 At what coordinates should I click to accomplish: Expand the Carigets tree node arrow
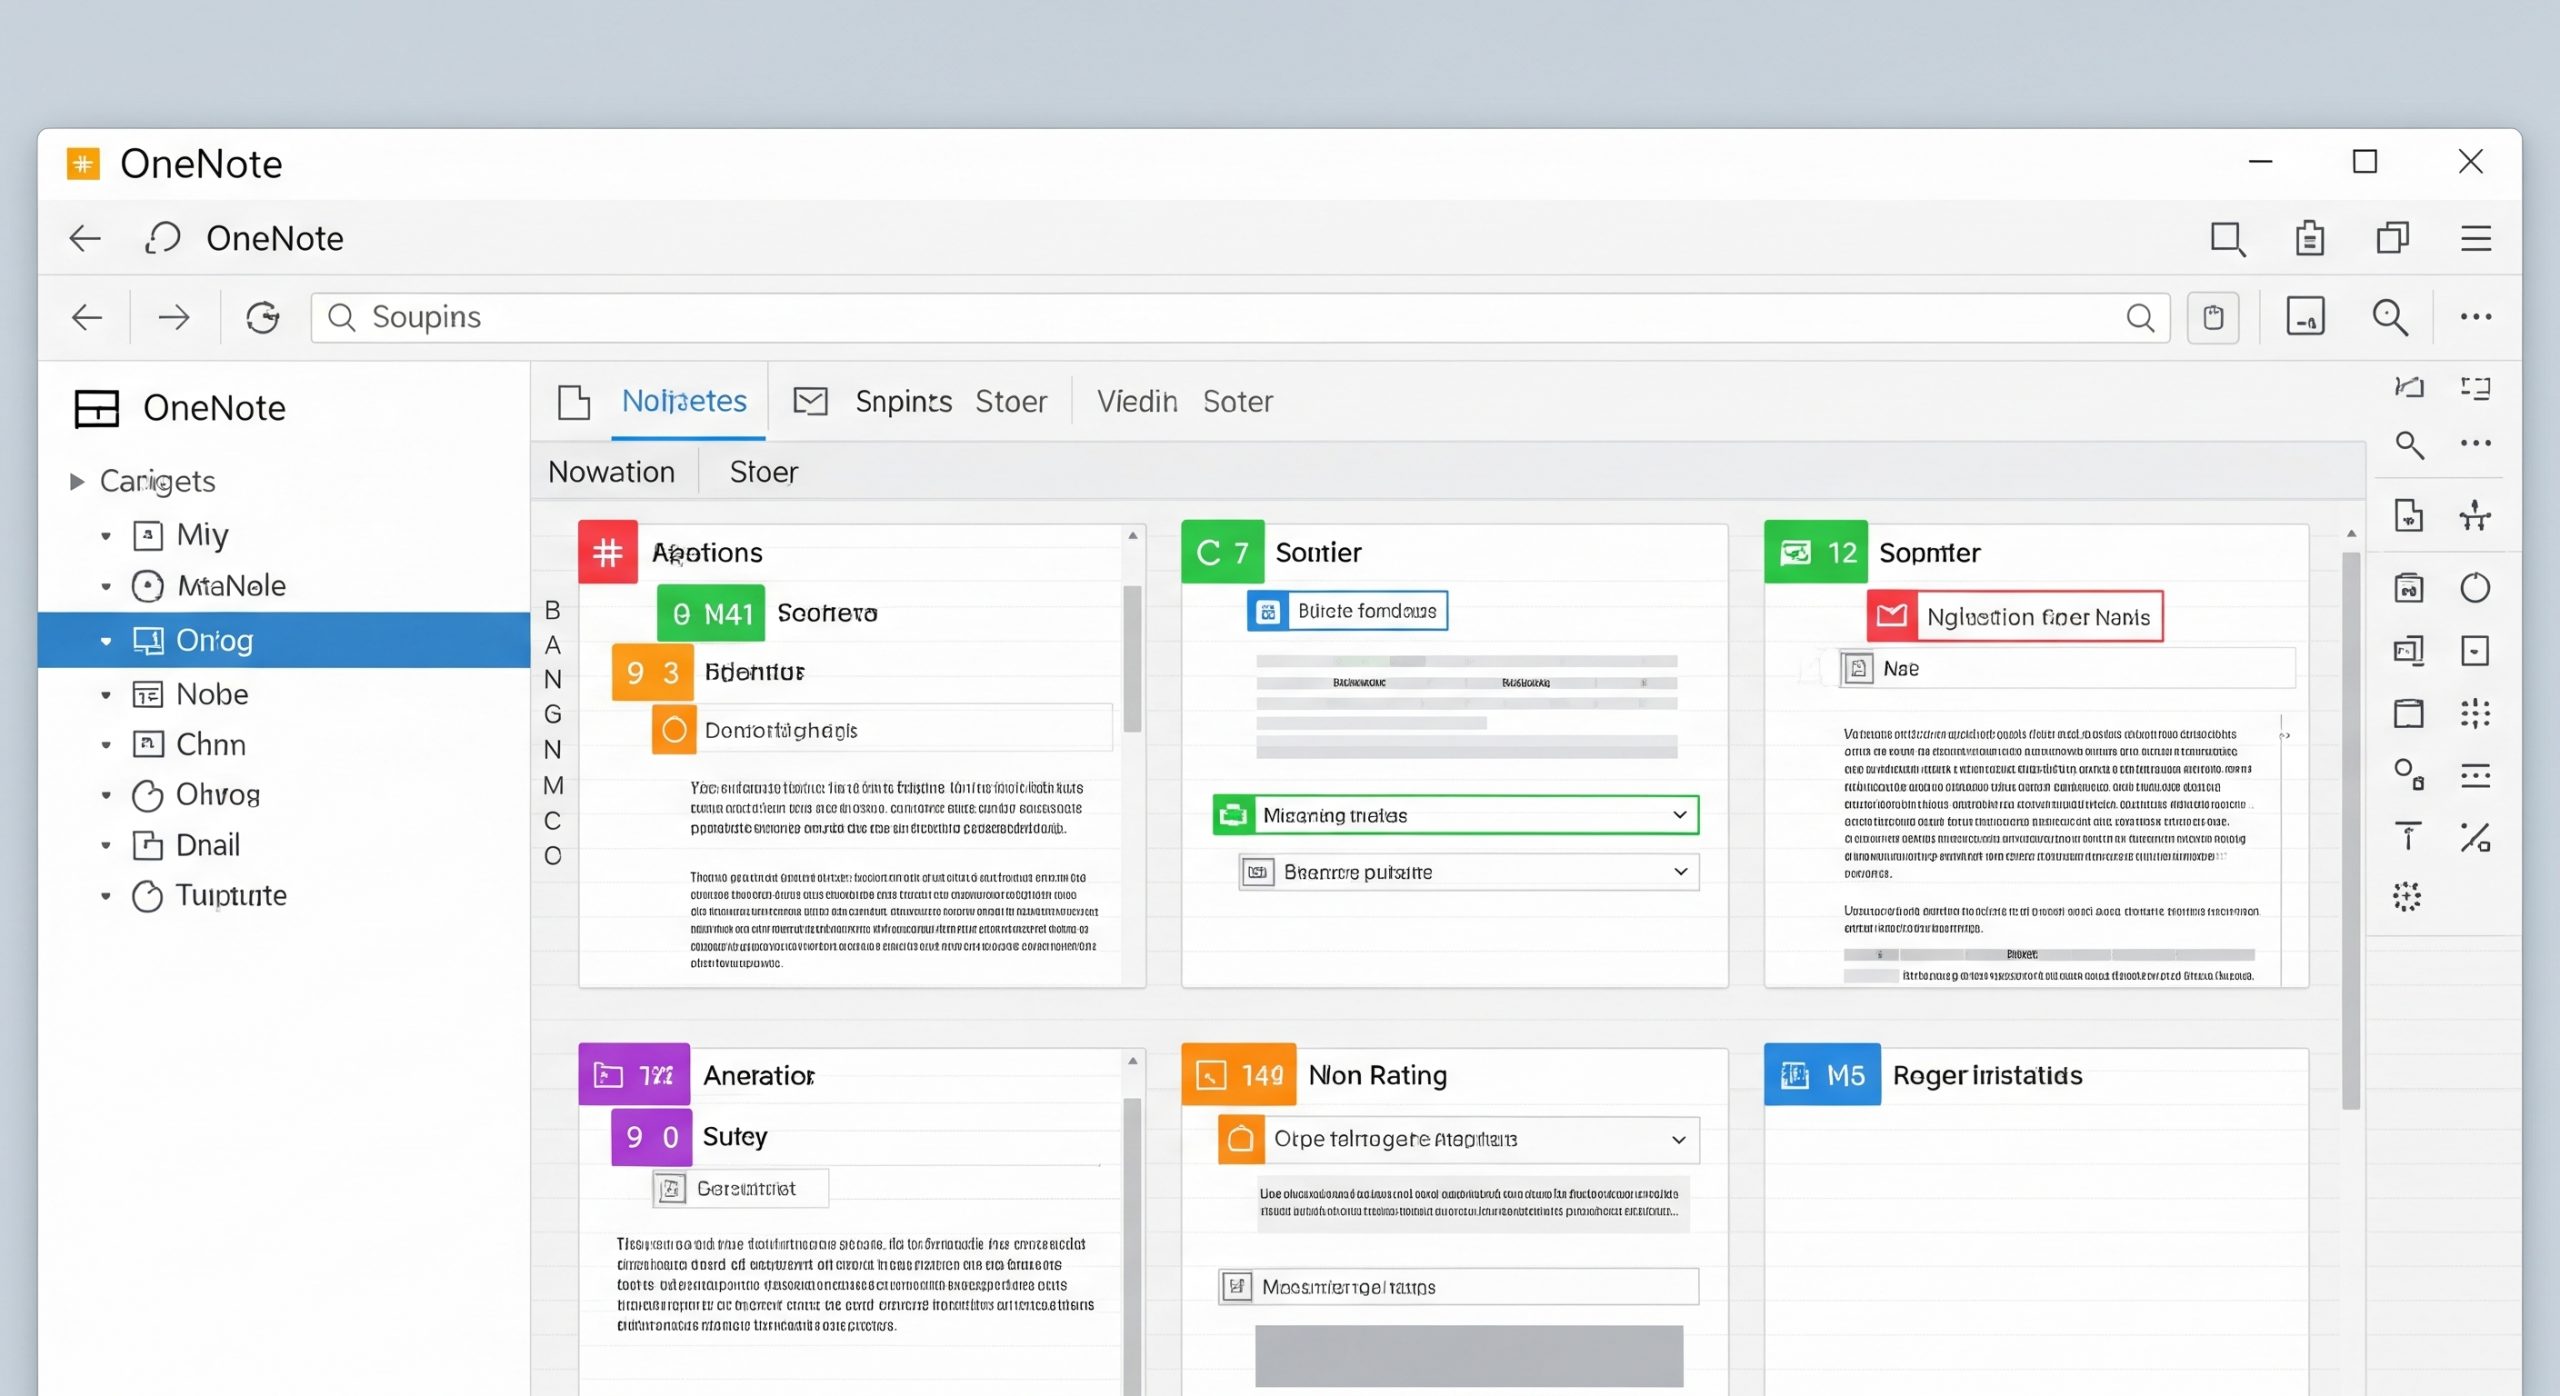click(77, 481)
